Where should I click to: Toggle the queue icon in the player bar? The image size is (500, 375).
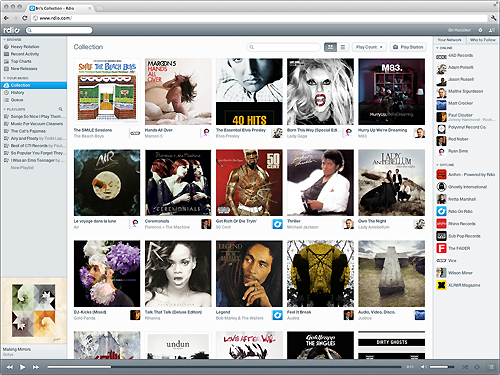click(491, 367)
